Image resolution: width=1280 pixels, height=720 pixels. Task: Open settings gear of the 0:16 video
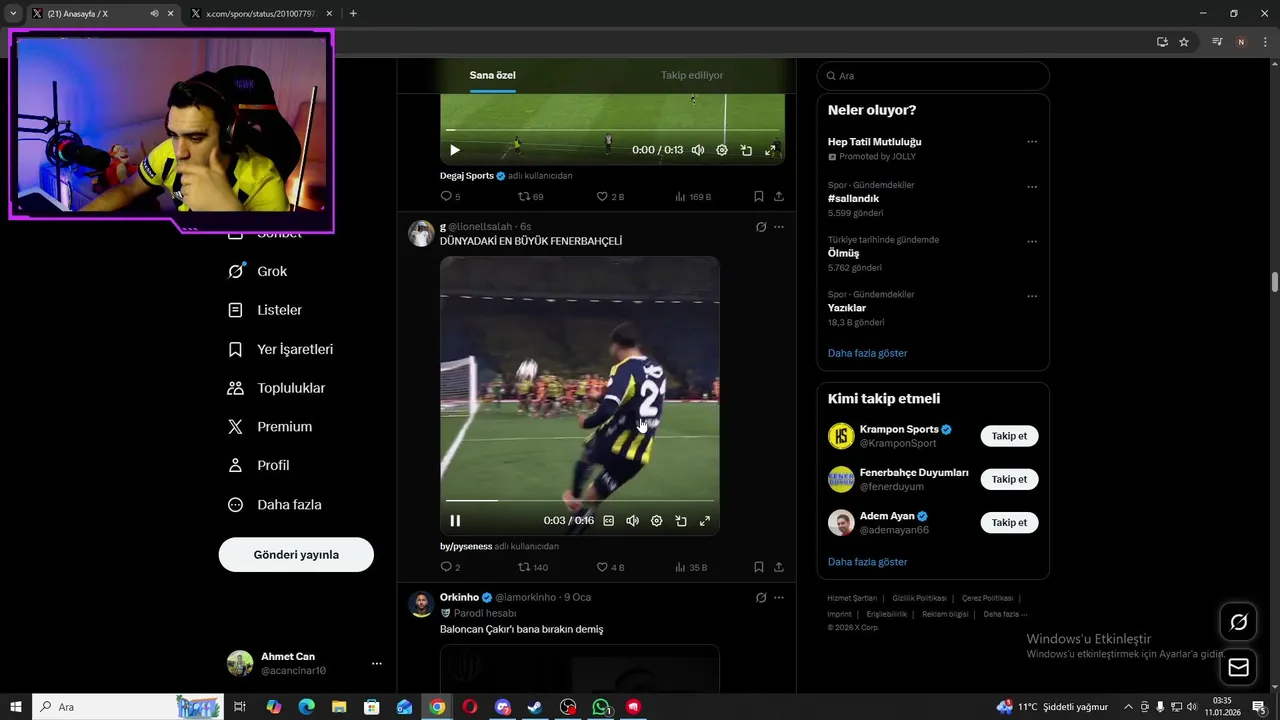coord(657,520)
